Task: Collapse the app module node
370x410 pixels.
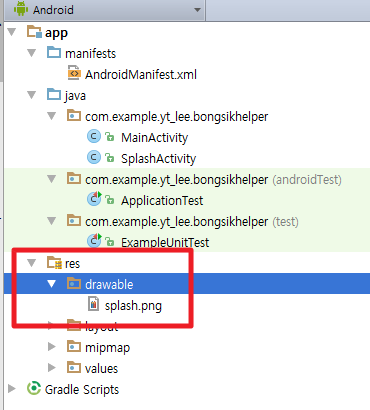Action: (x=12, y=32)
